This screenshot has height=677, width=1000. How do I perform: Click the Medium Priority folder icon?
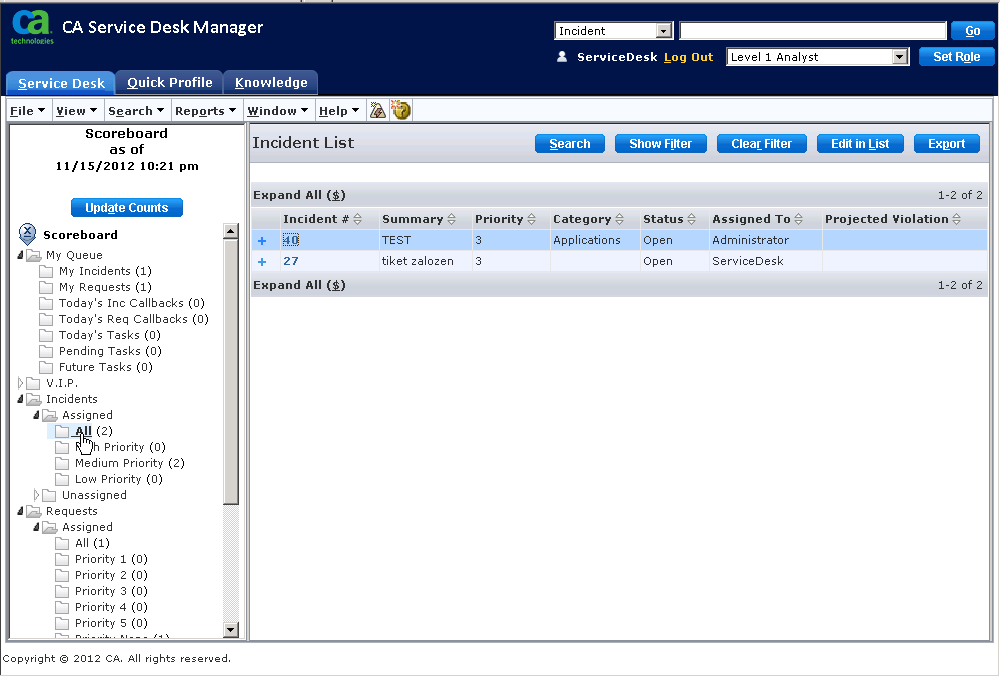(62, 463)
